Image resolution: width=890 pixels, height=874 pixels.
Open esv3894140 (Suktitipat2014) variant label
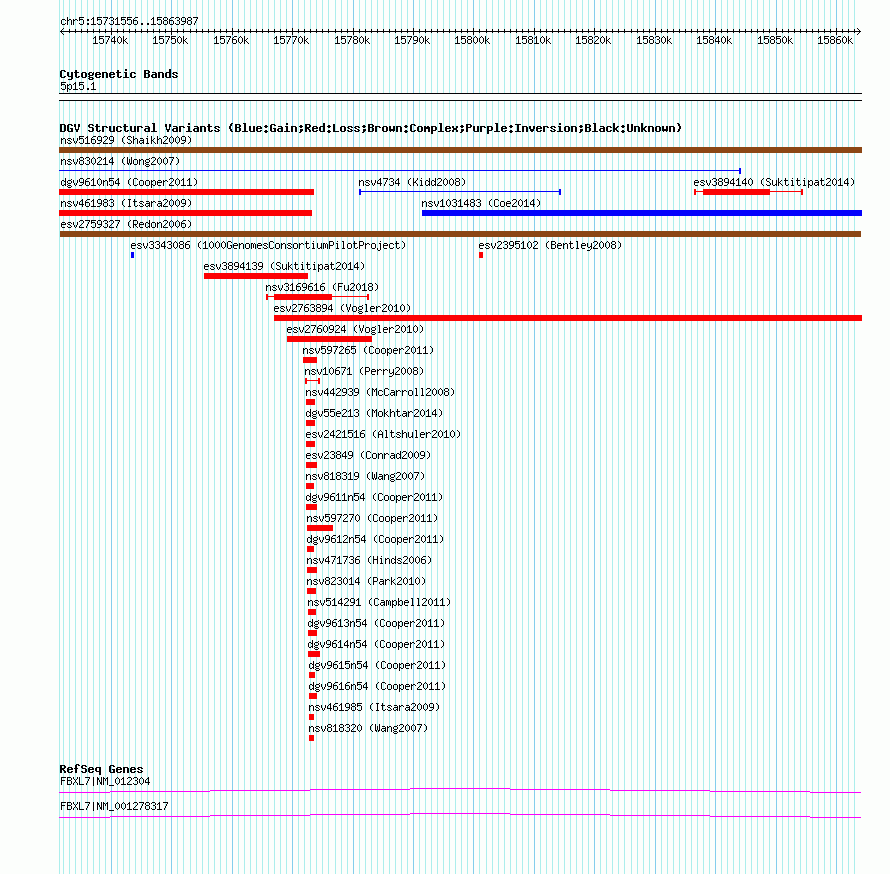[x=774, y=182]
